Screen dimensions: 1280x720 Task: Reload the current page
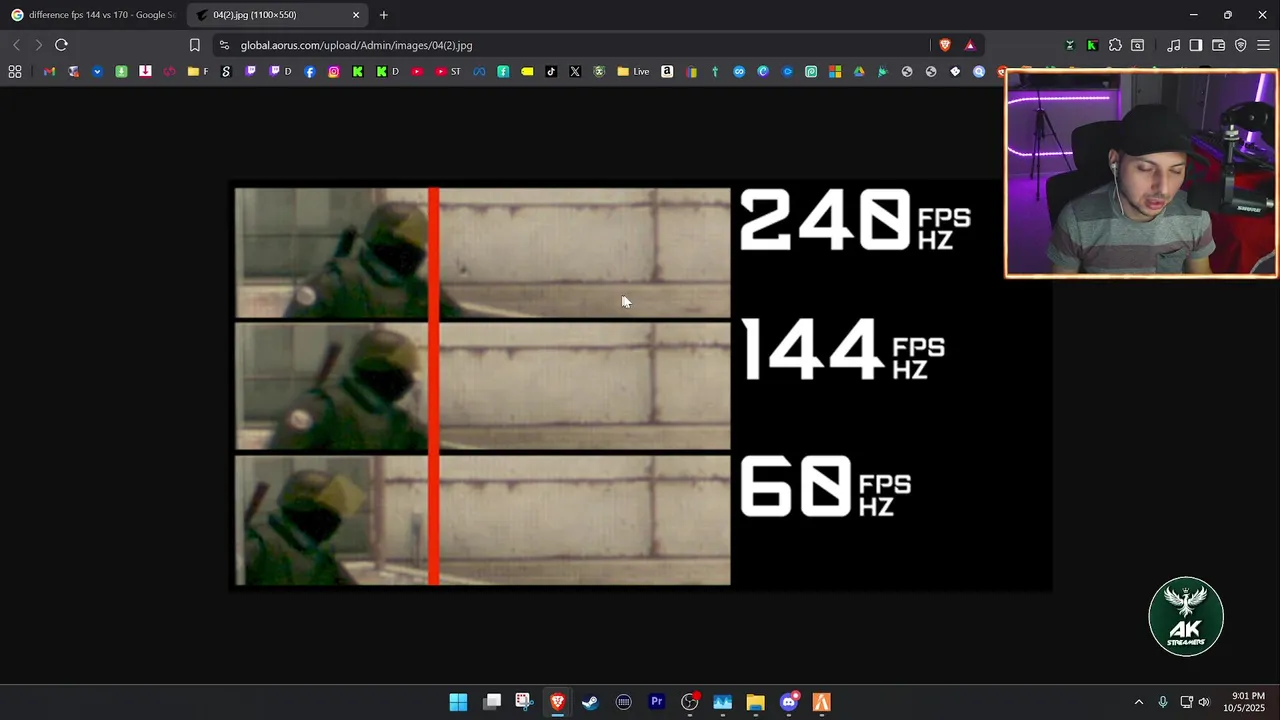click(61, 45)
